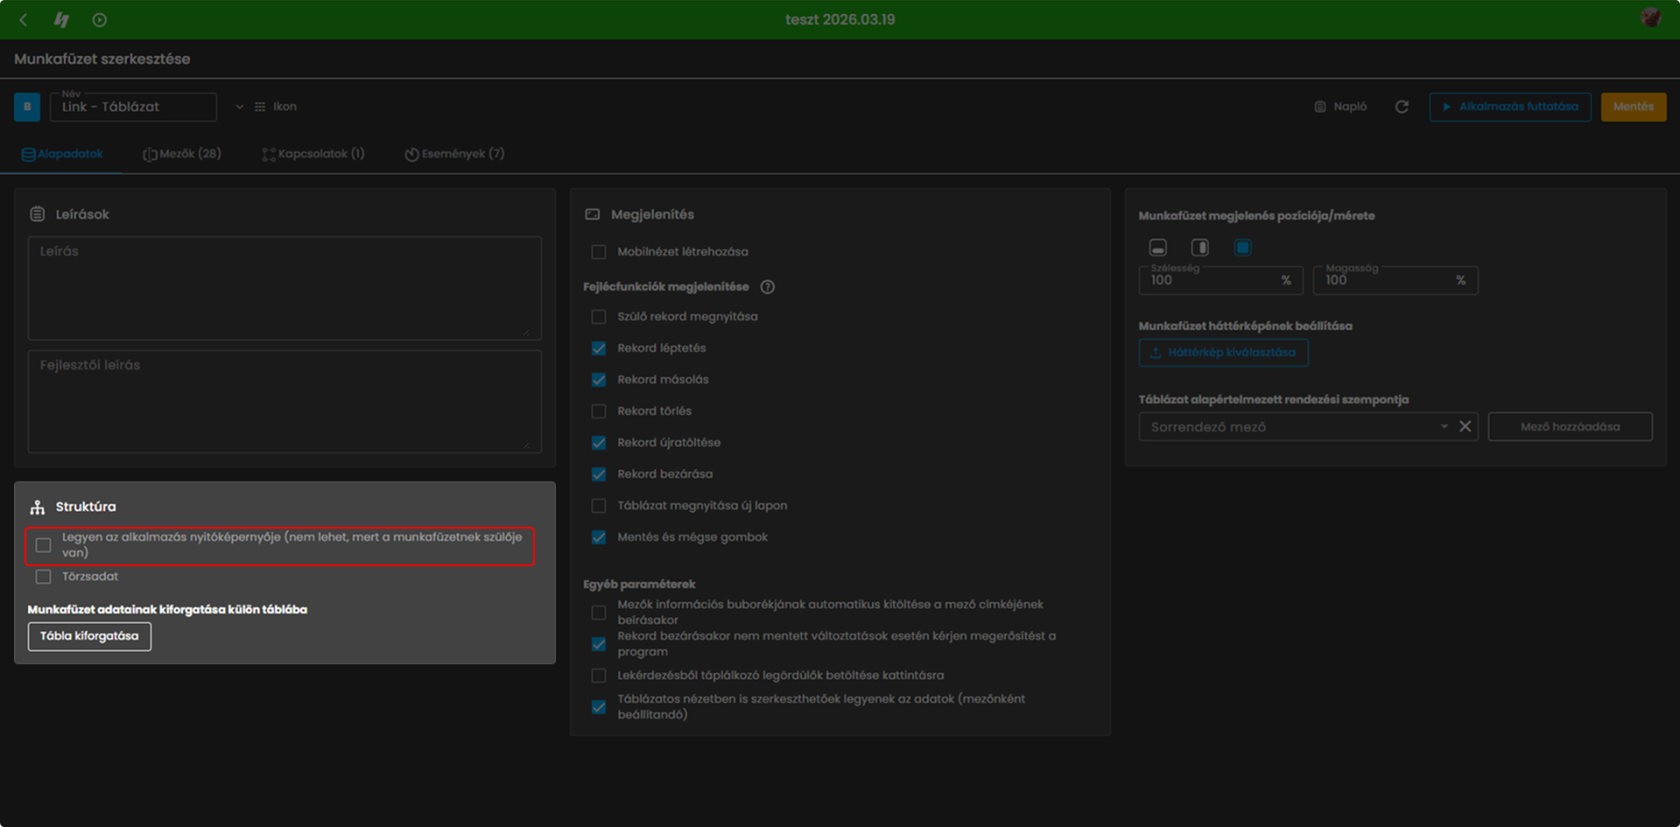Click the refresh circular arrow icon
This screenshot has height=827, width=1680.
pyautogui.click(x=1402, y=107)
